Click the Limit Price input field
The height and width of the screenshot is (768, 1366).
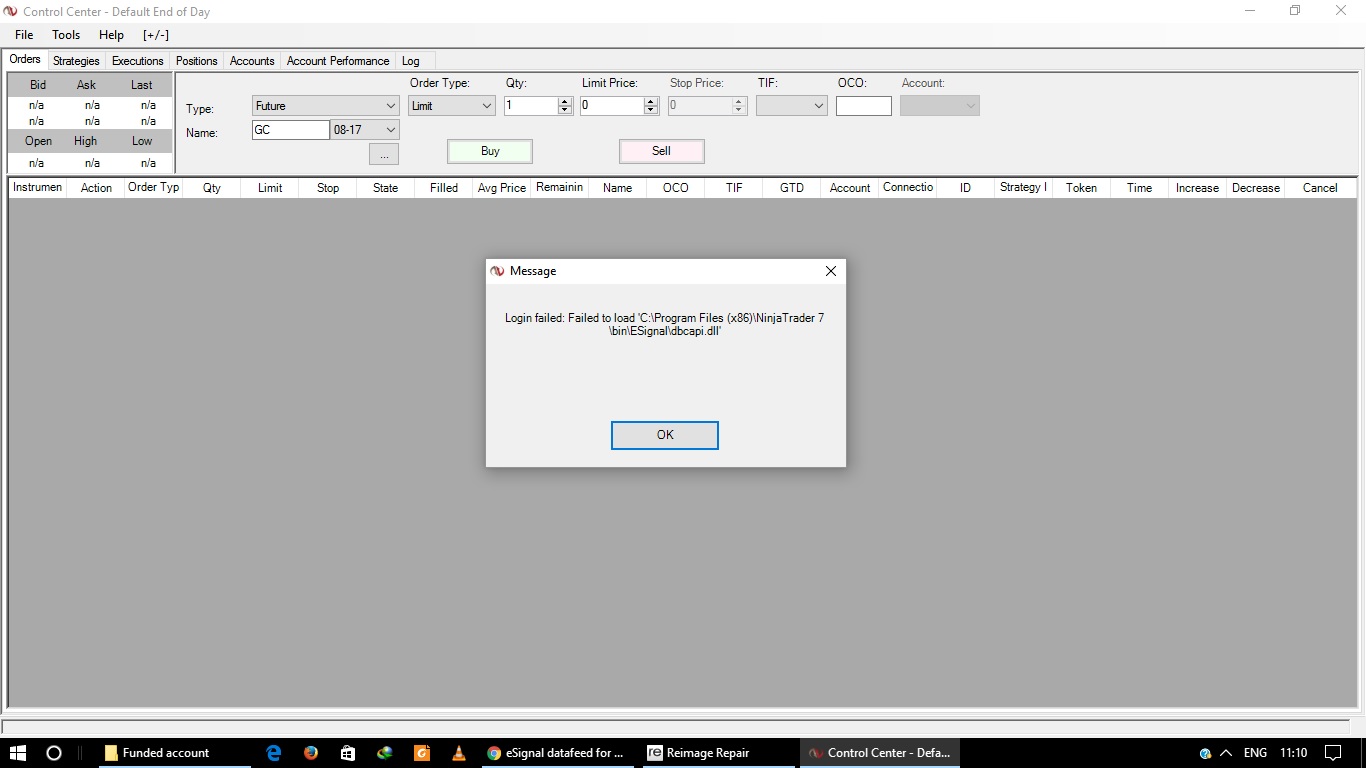612,105
